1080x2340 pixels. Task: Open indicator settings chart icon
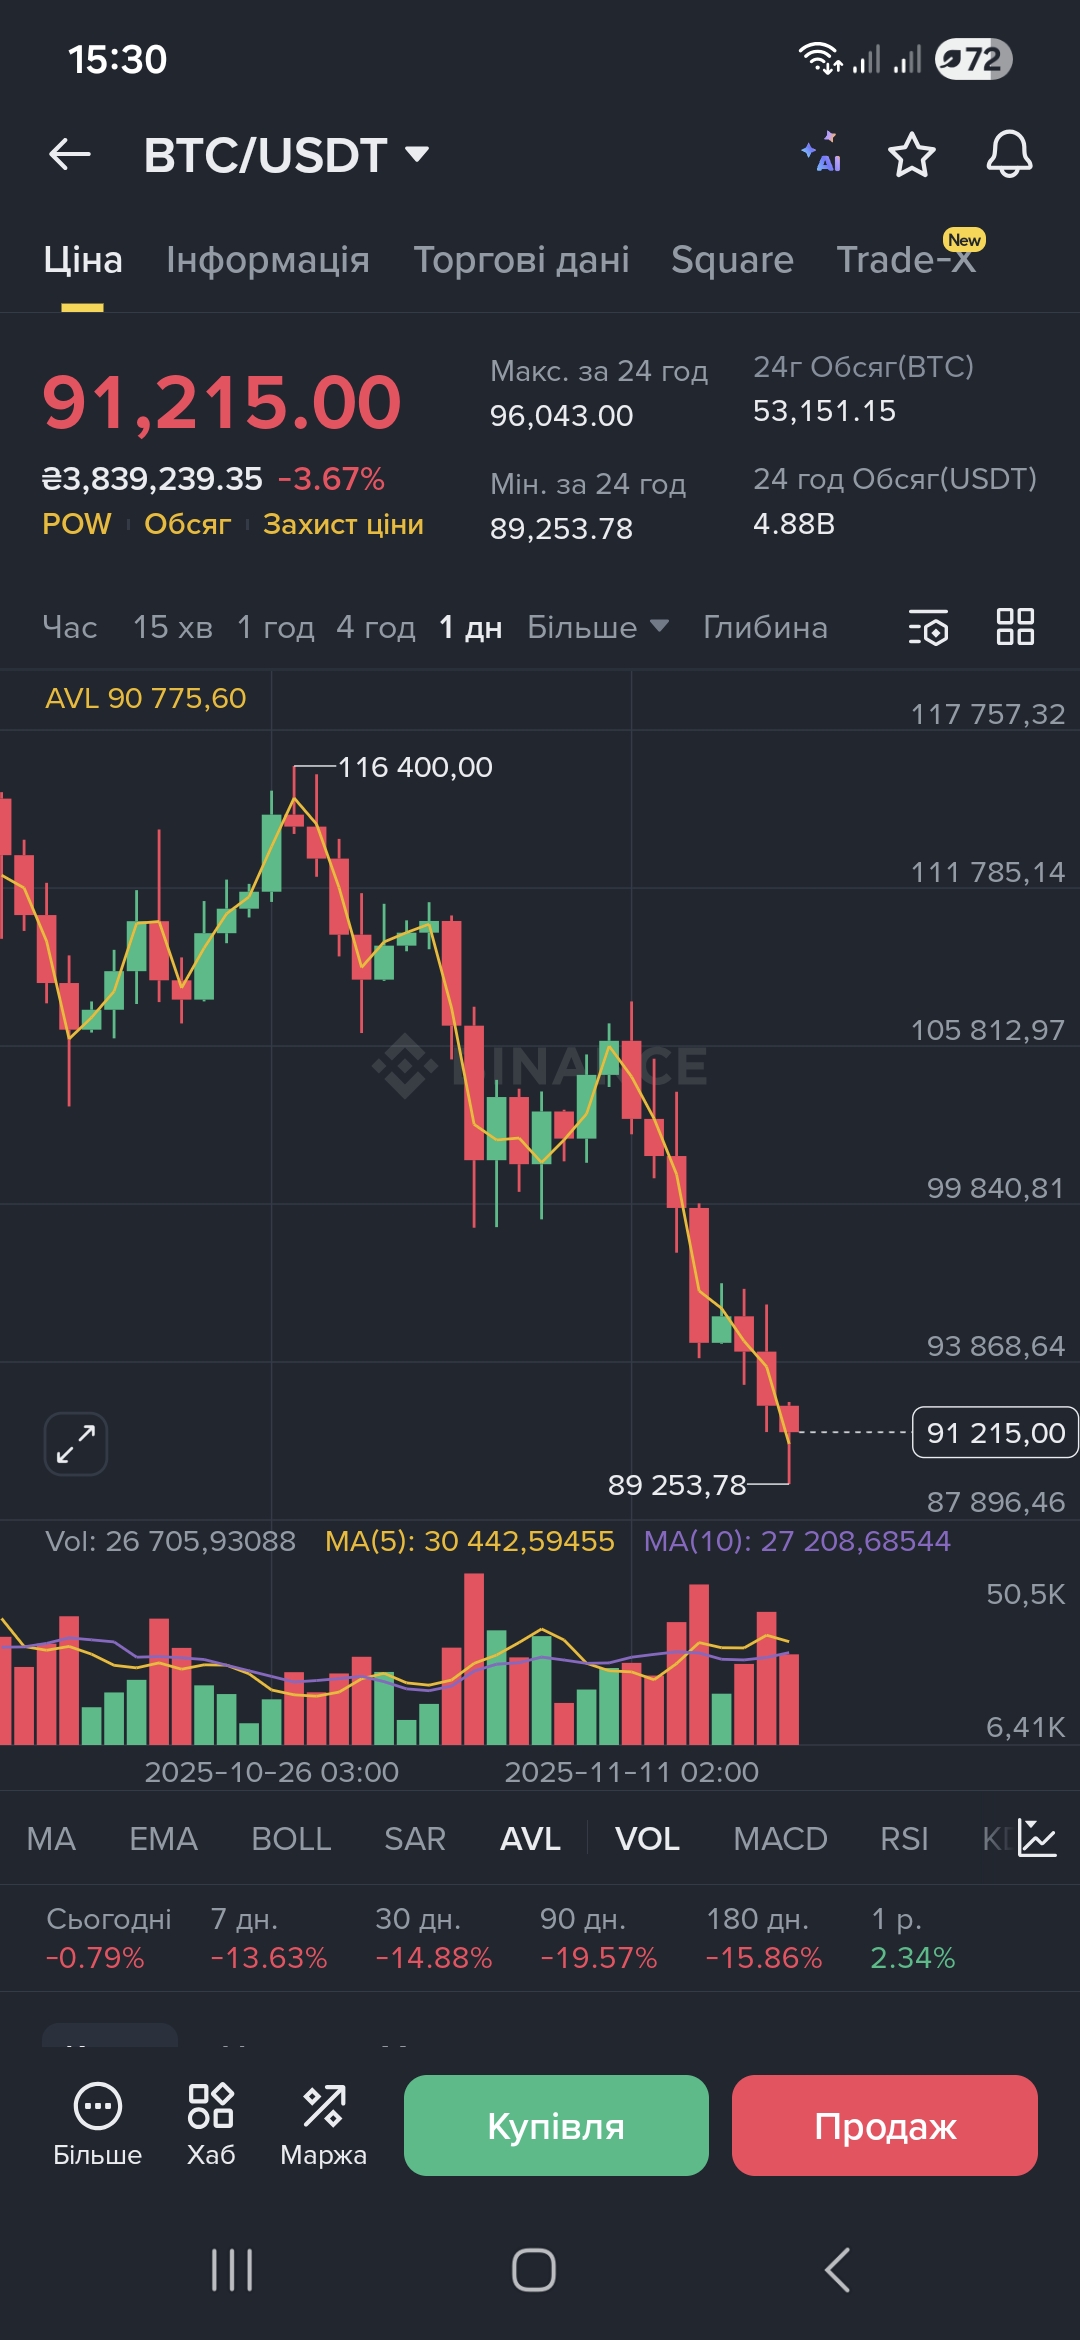pos(1037,1838)
